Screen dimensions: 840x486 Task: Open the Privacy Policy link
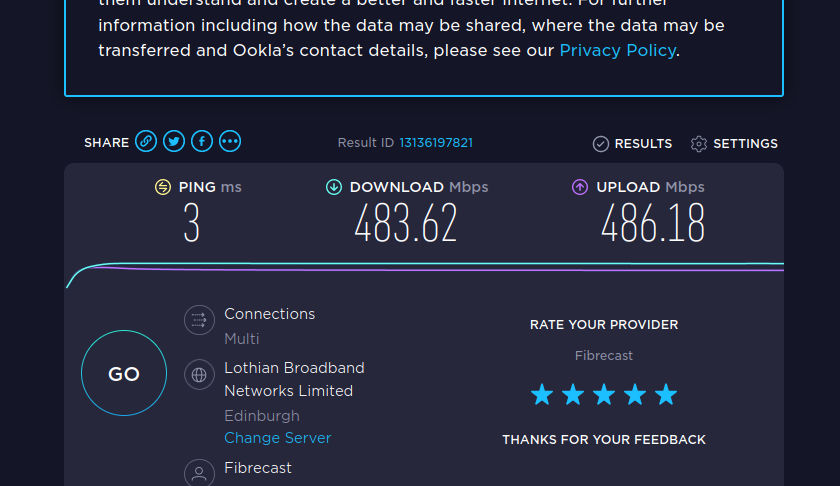click(x=617, y=50)
